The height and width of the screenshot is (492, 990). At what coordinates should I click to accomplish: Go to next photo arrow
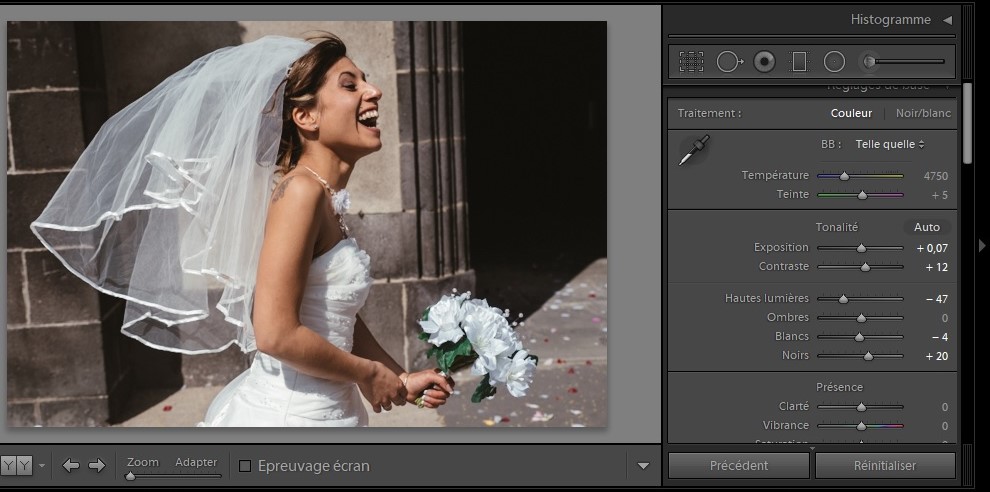coord(97,466)
